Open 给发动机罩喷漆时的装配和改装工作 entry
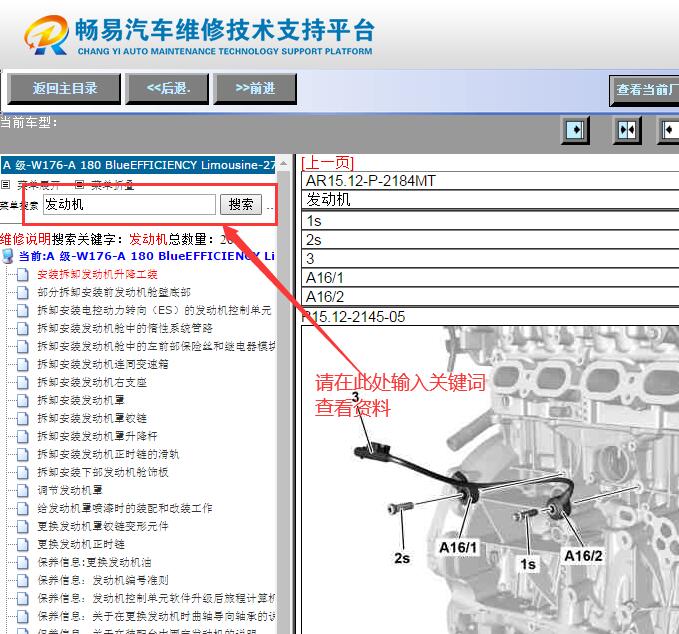The image size is (679, 634). pos(125,508)
